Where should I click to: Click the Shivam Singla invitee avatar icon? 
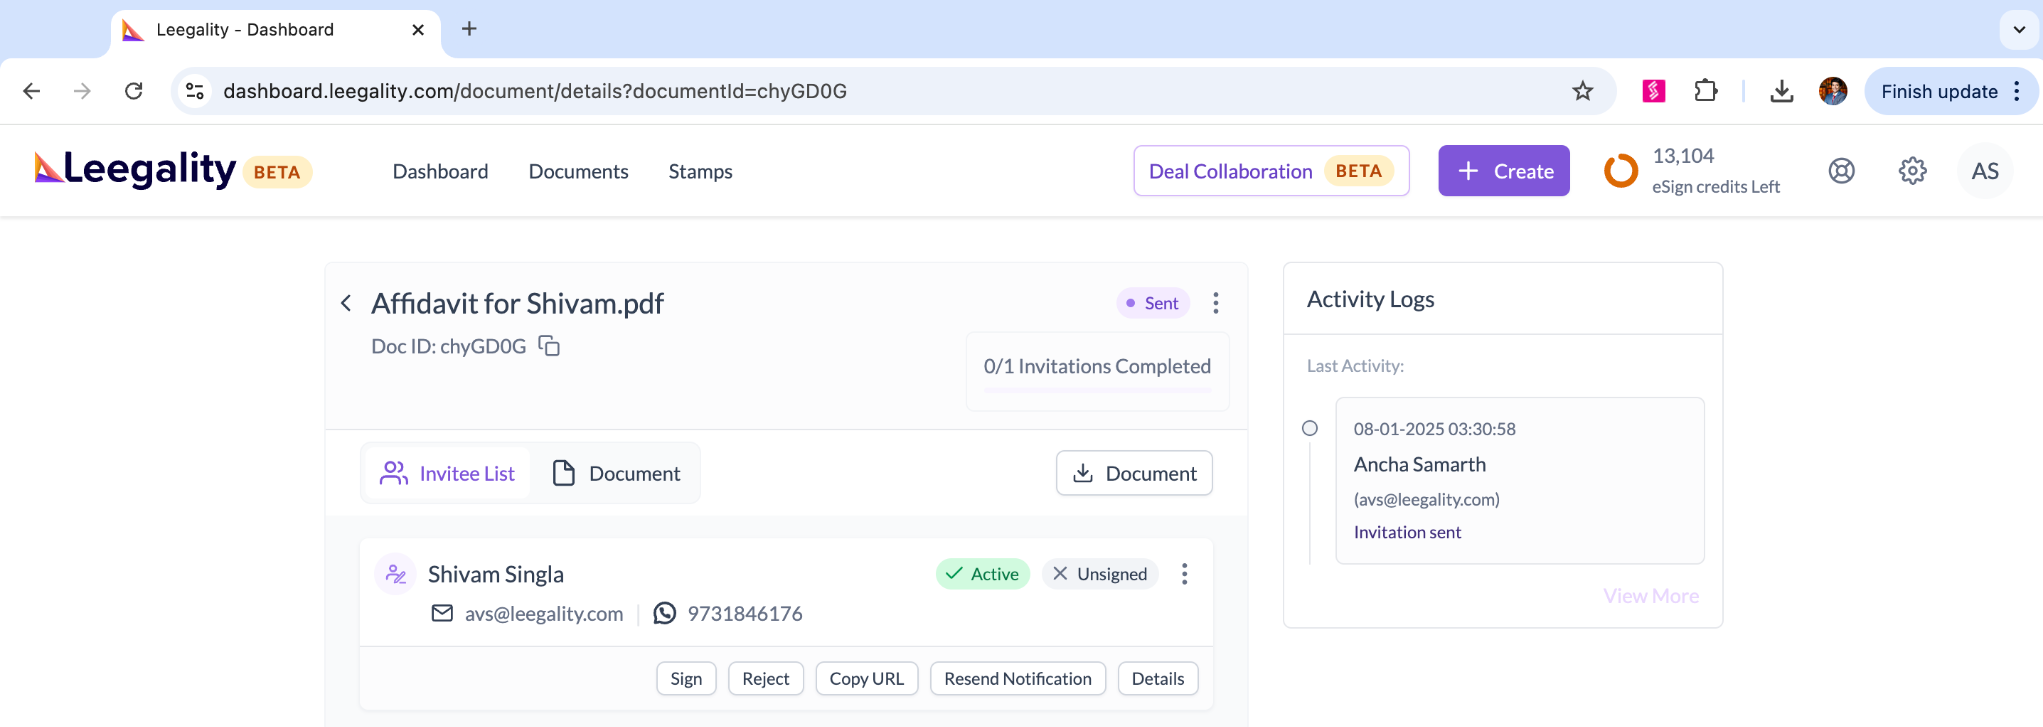coord(395,574)
